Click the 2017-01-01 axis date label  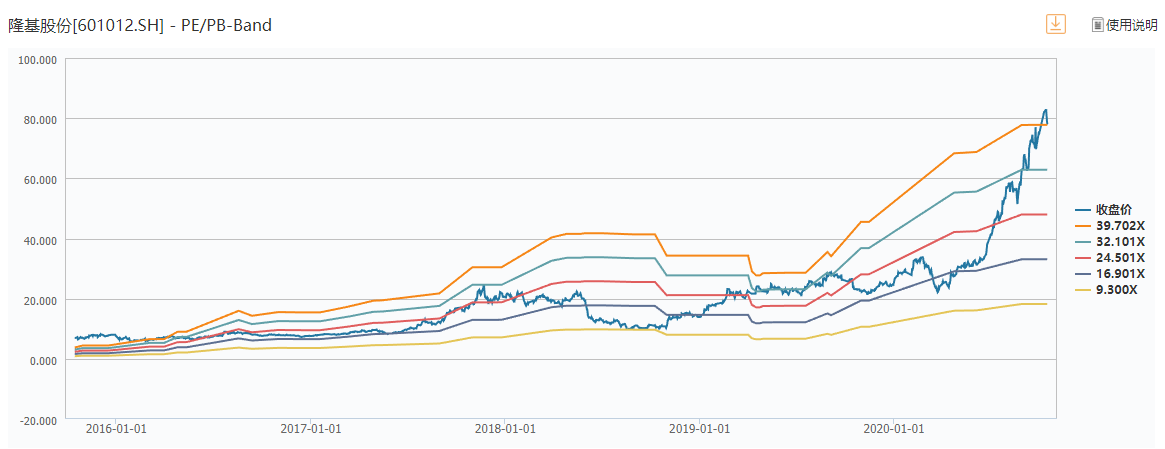pos(310,429)
